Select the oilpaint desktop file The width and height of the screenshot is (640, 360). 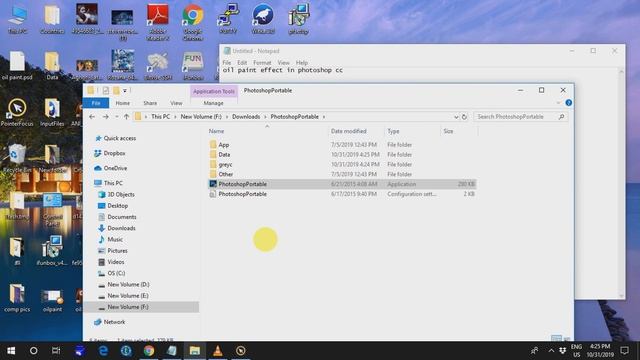(53, 301)
